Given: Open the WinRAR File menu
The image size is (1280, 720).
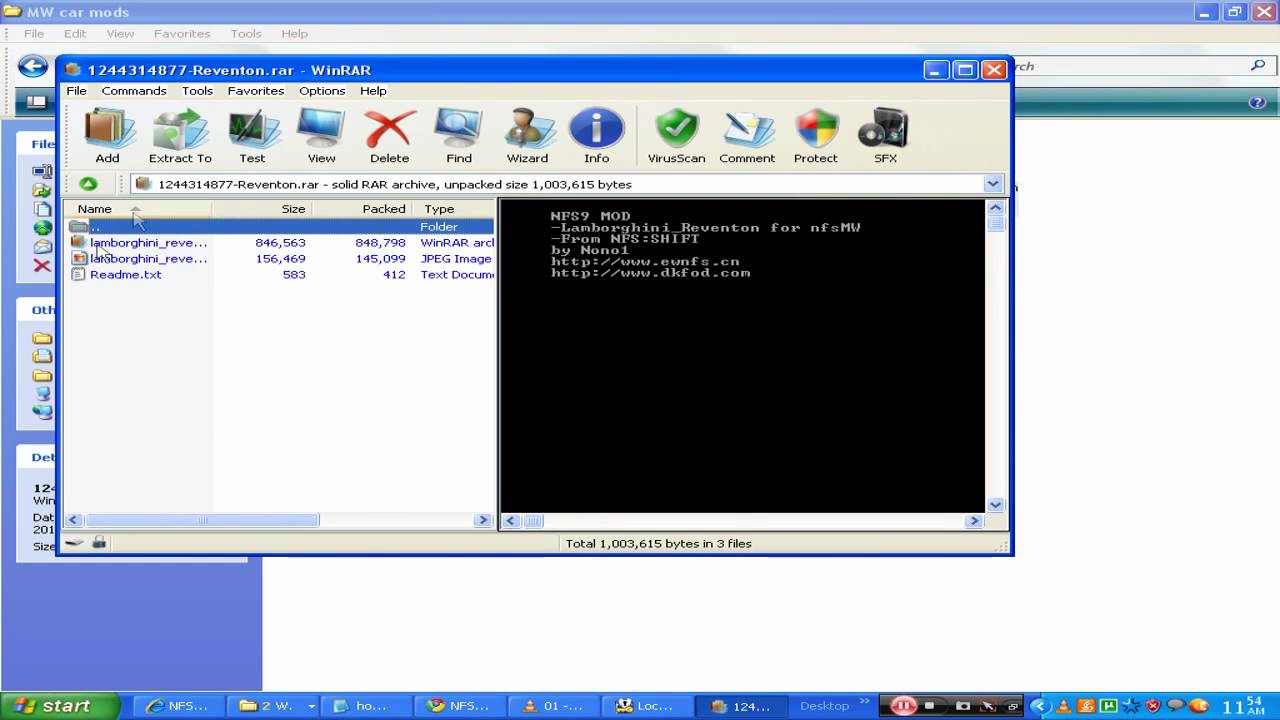Looking at the screenshot, I should tap(76, 90).
